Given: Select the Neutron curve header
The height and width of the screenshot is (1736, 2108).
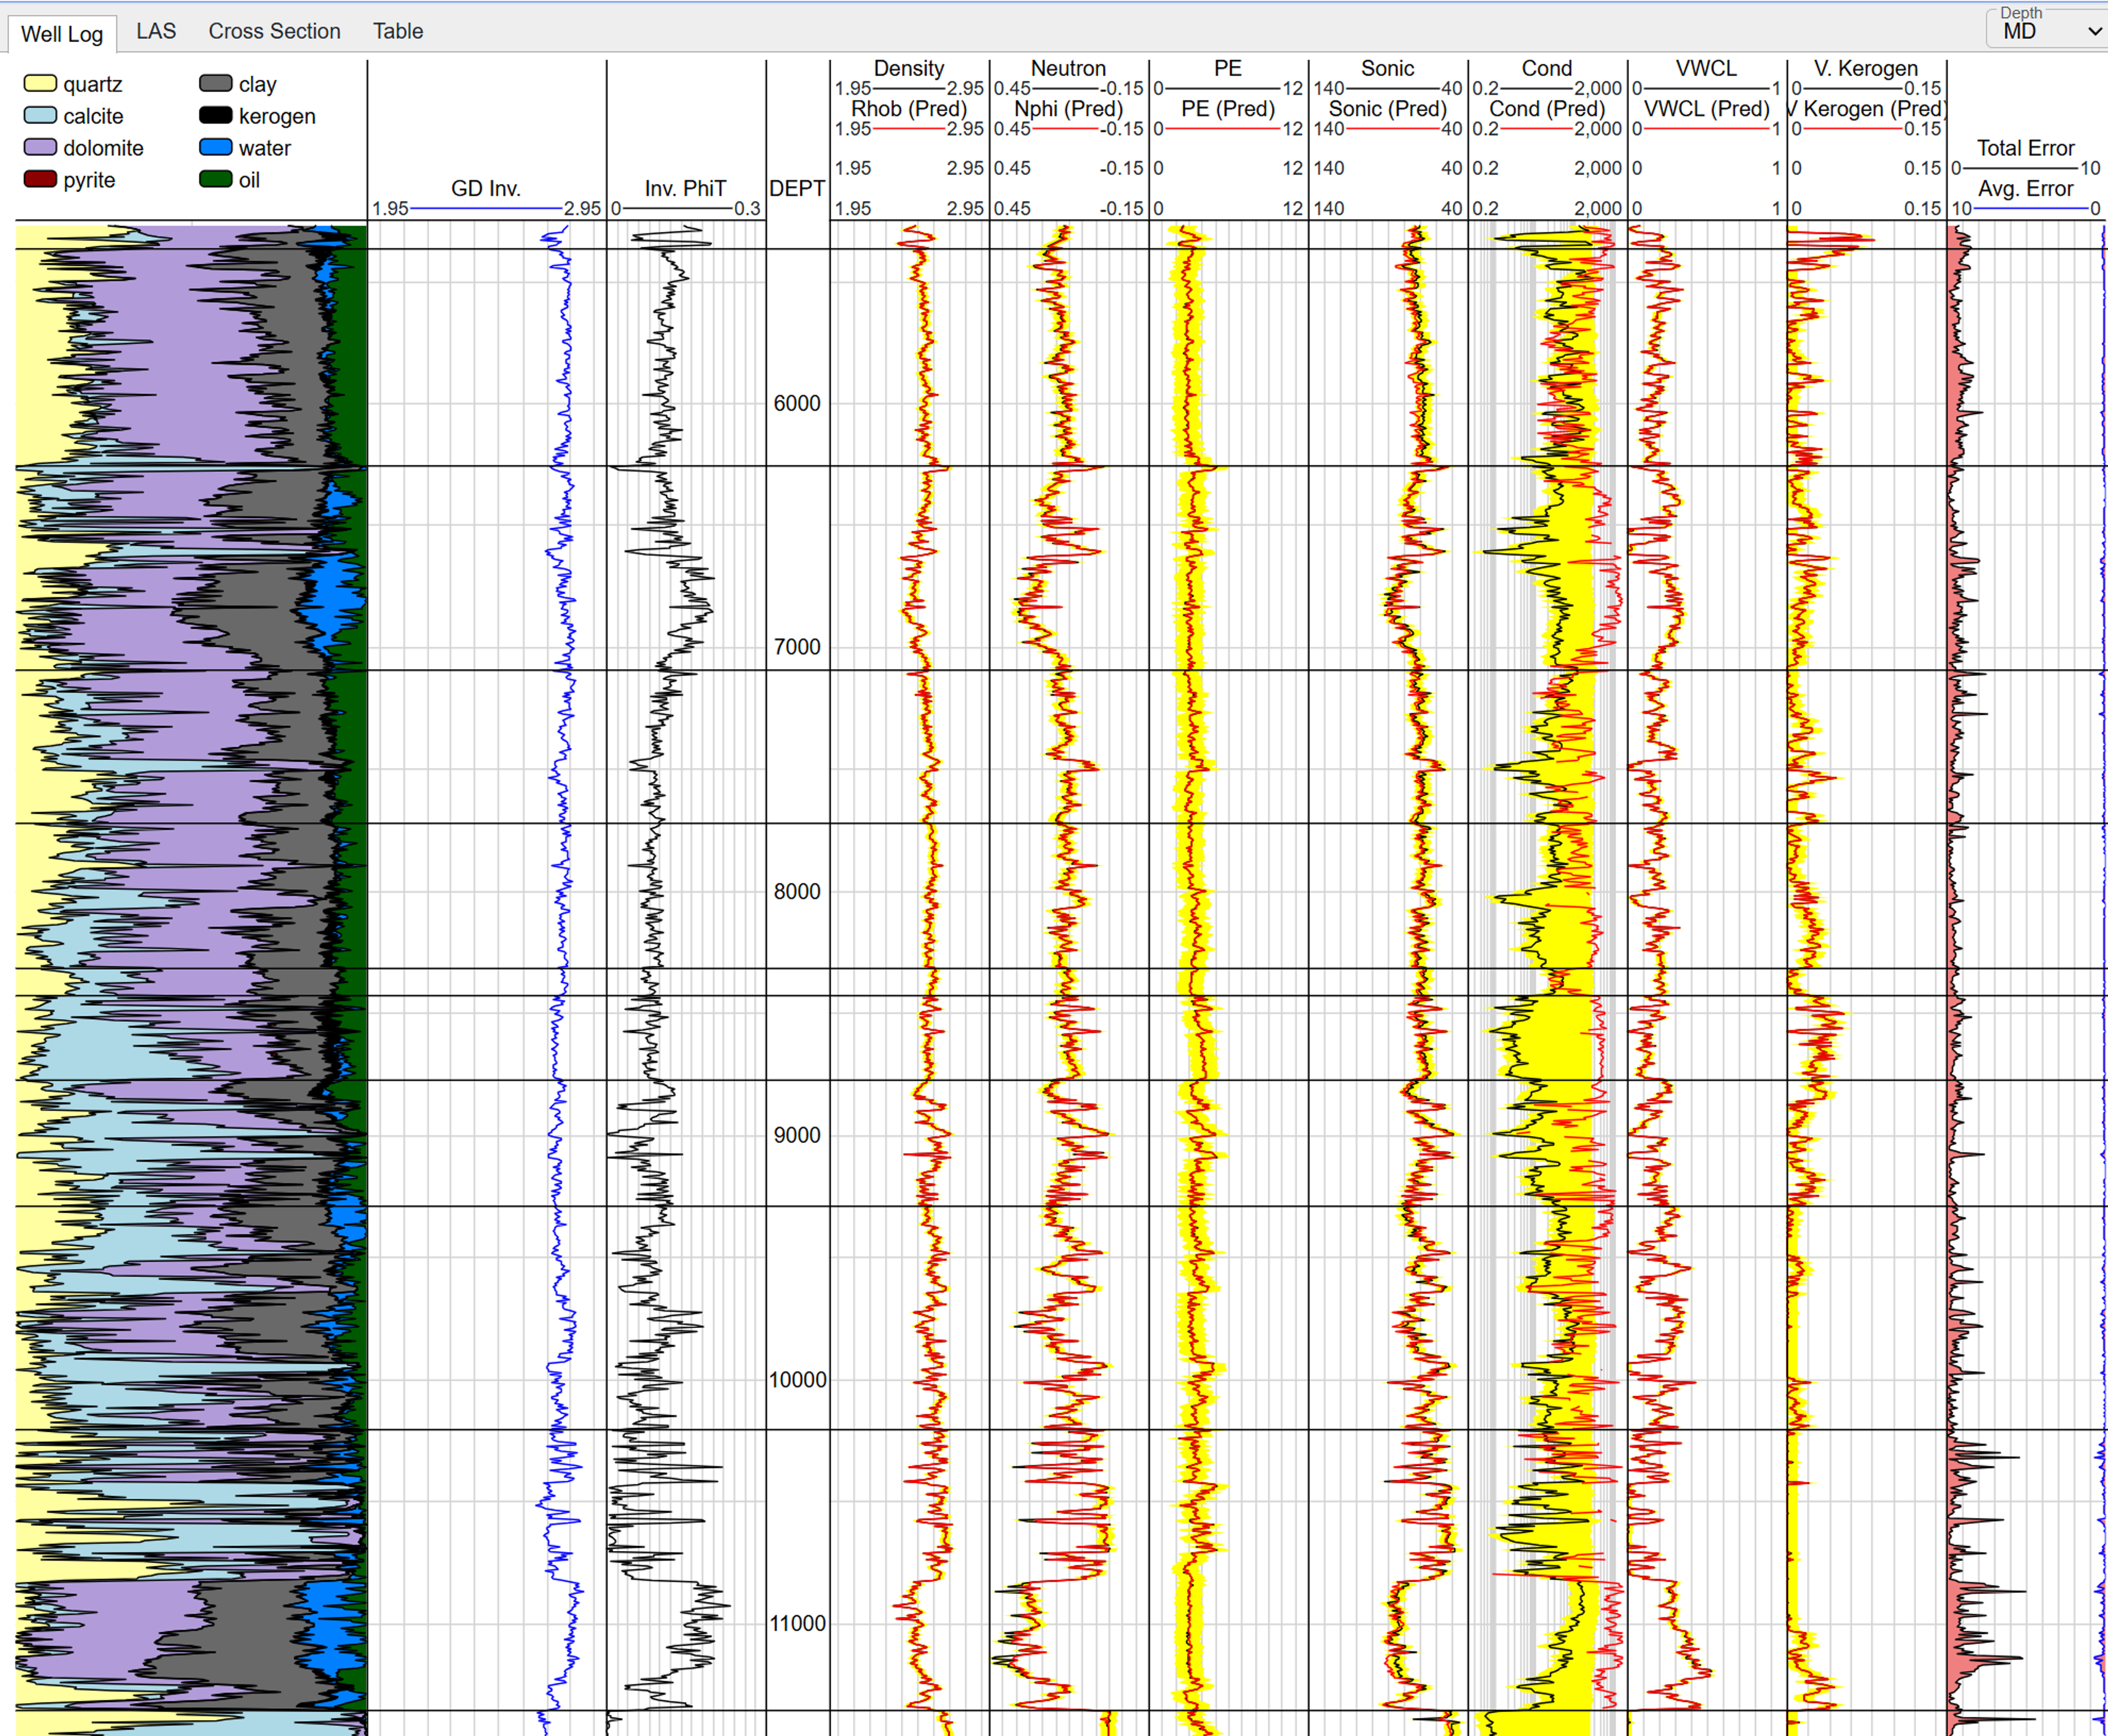Looking at the screenshot, I should (x=1068, y=68).
